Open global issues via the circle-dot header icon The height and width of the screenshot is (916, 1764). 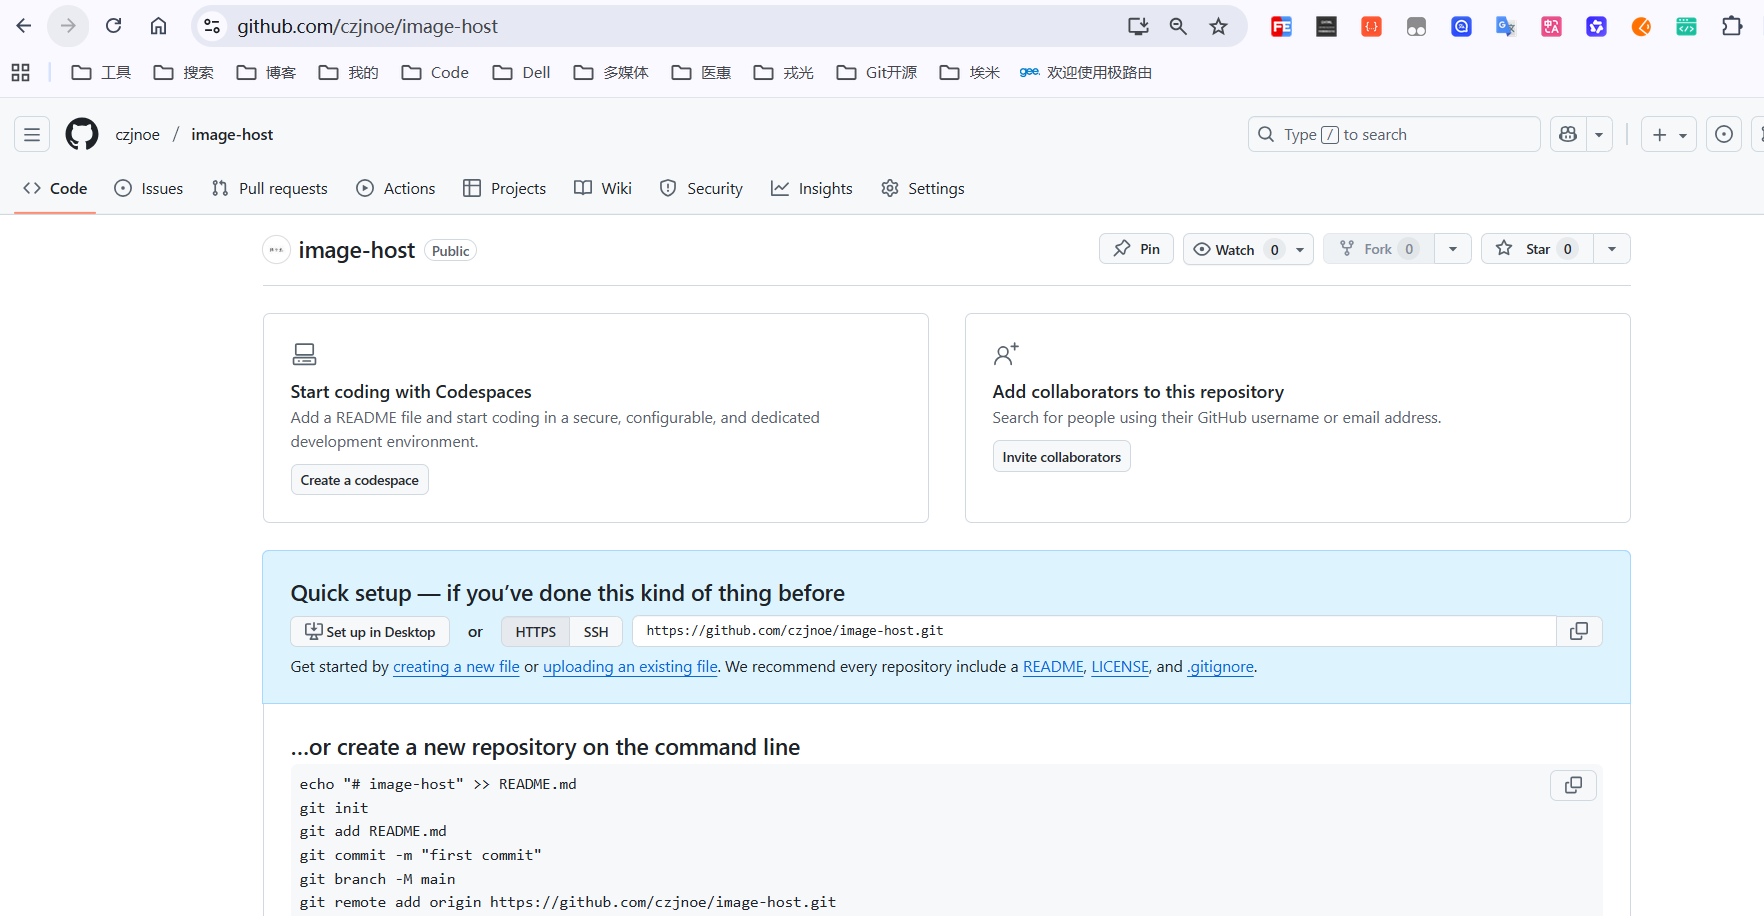1723,133
